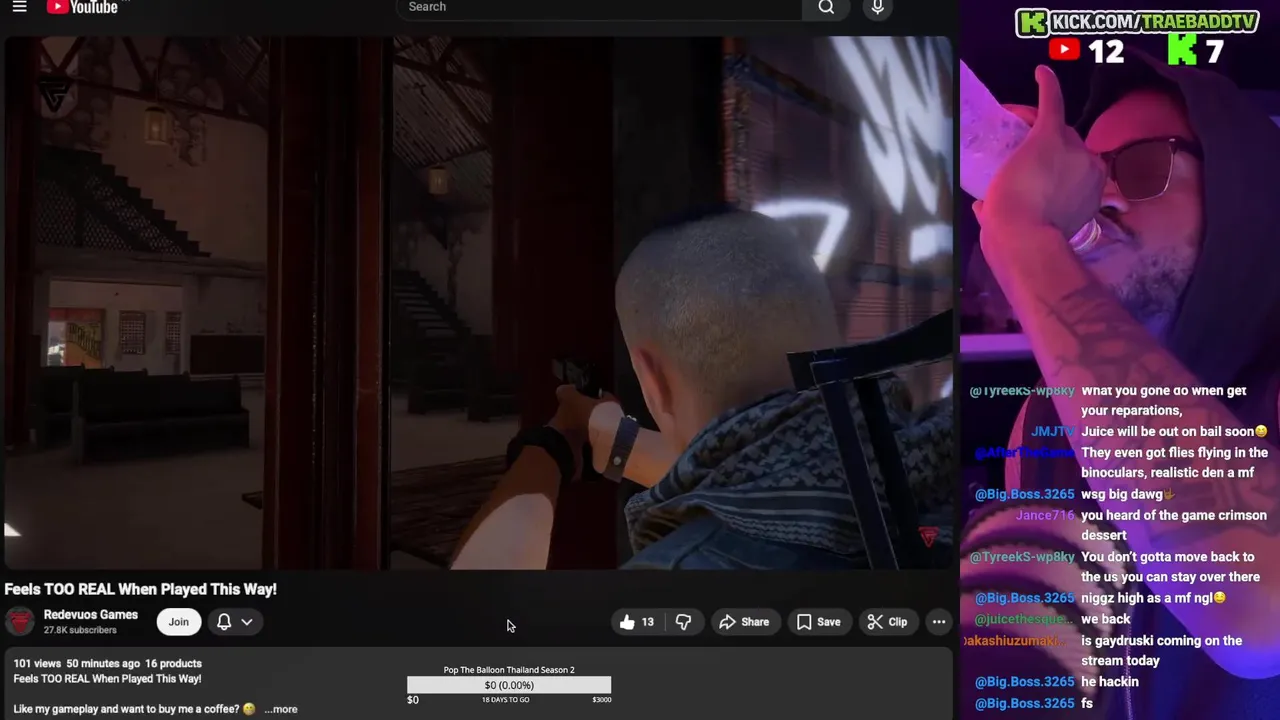This screenshot has height=720, width=1280.
Task: Click the 'Pop The Balloon Thailand Season 2' label
Action: click(x=509, y=670)
